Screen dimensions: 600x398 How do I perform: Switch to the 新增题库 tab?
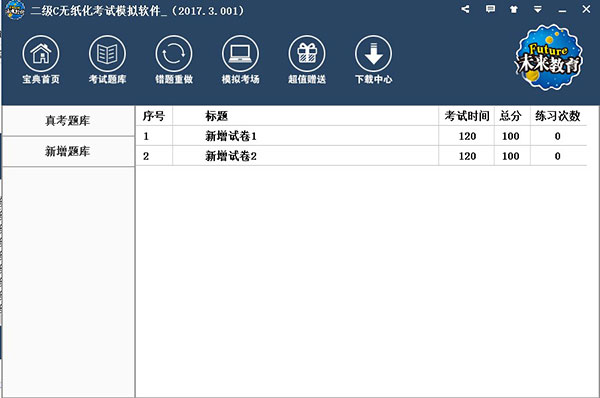point(68,152)
